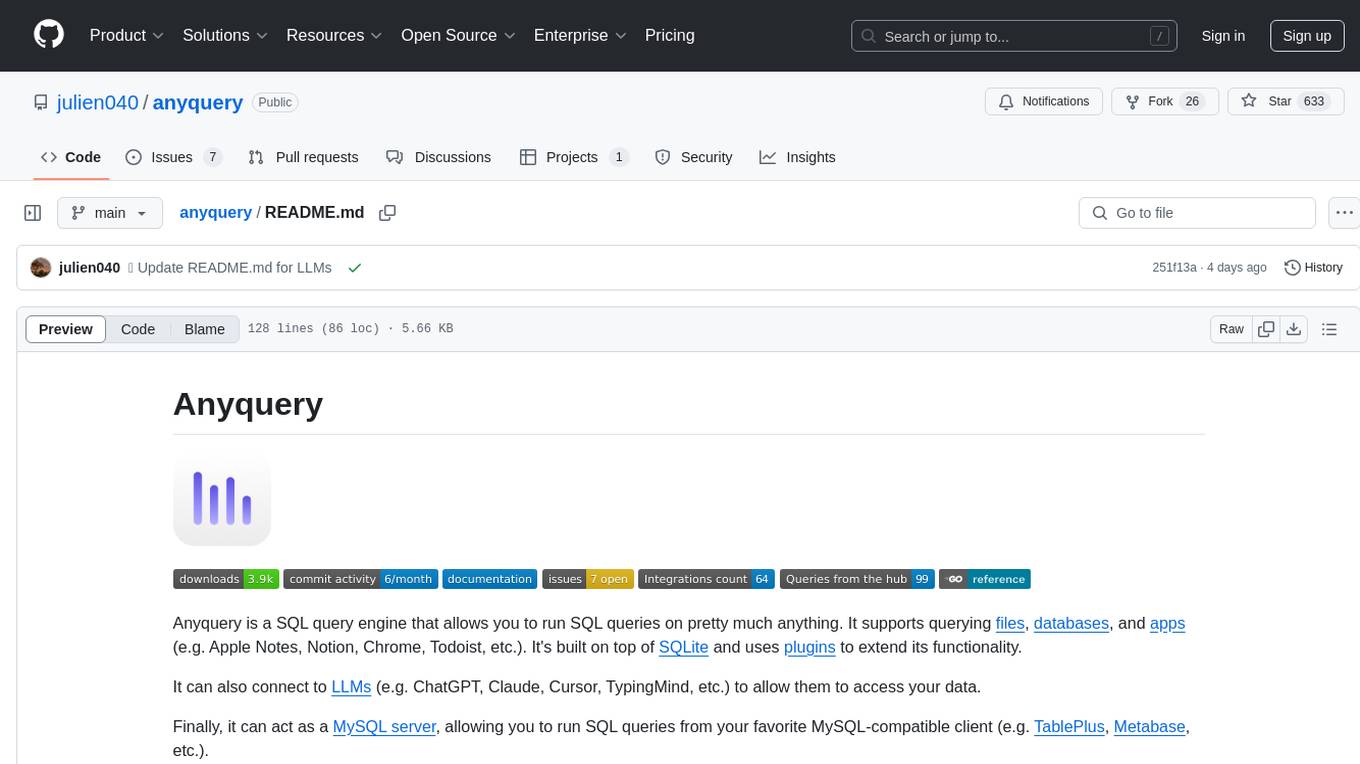Open the anyquery breadcrumb folder link
This screenshot has width=1360, height=764.
(216, 213)
